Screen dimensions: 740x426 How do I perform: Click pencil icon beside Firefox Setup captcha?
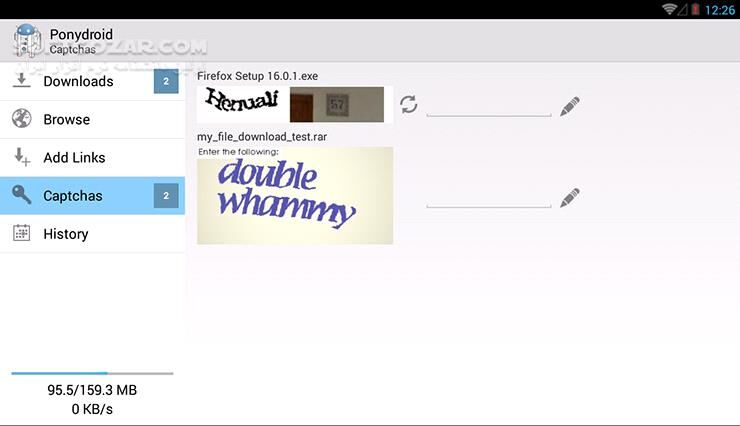(570, 106)
